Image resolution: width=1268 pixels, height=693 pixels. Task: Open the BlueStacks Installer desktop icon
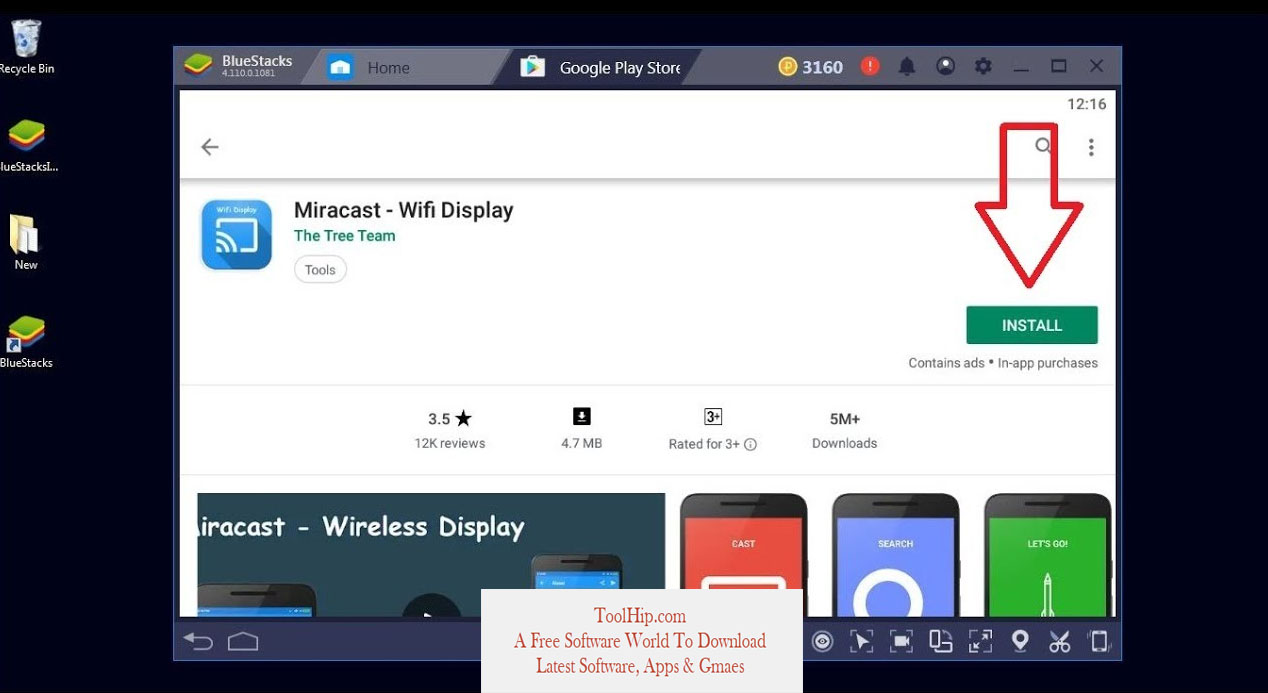pyautogui.click(x=26, y=145)
